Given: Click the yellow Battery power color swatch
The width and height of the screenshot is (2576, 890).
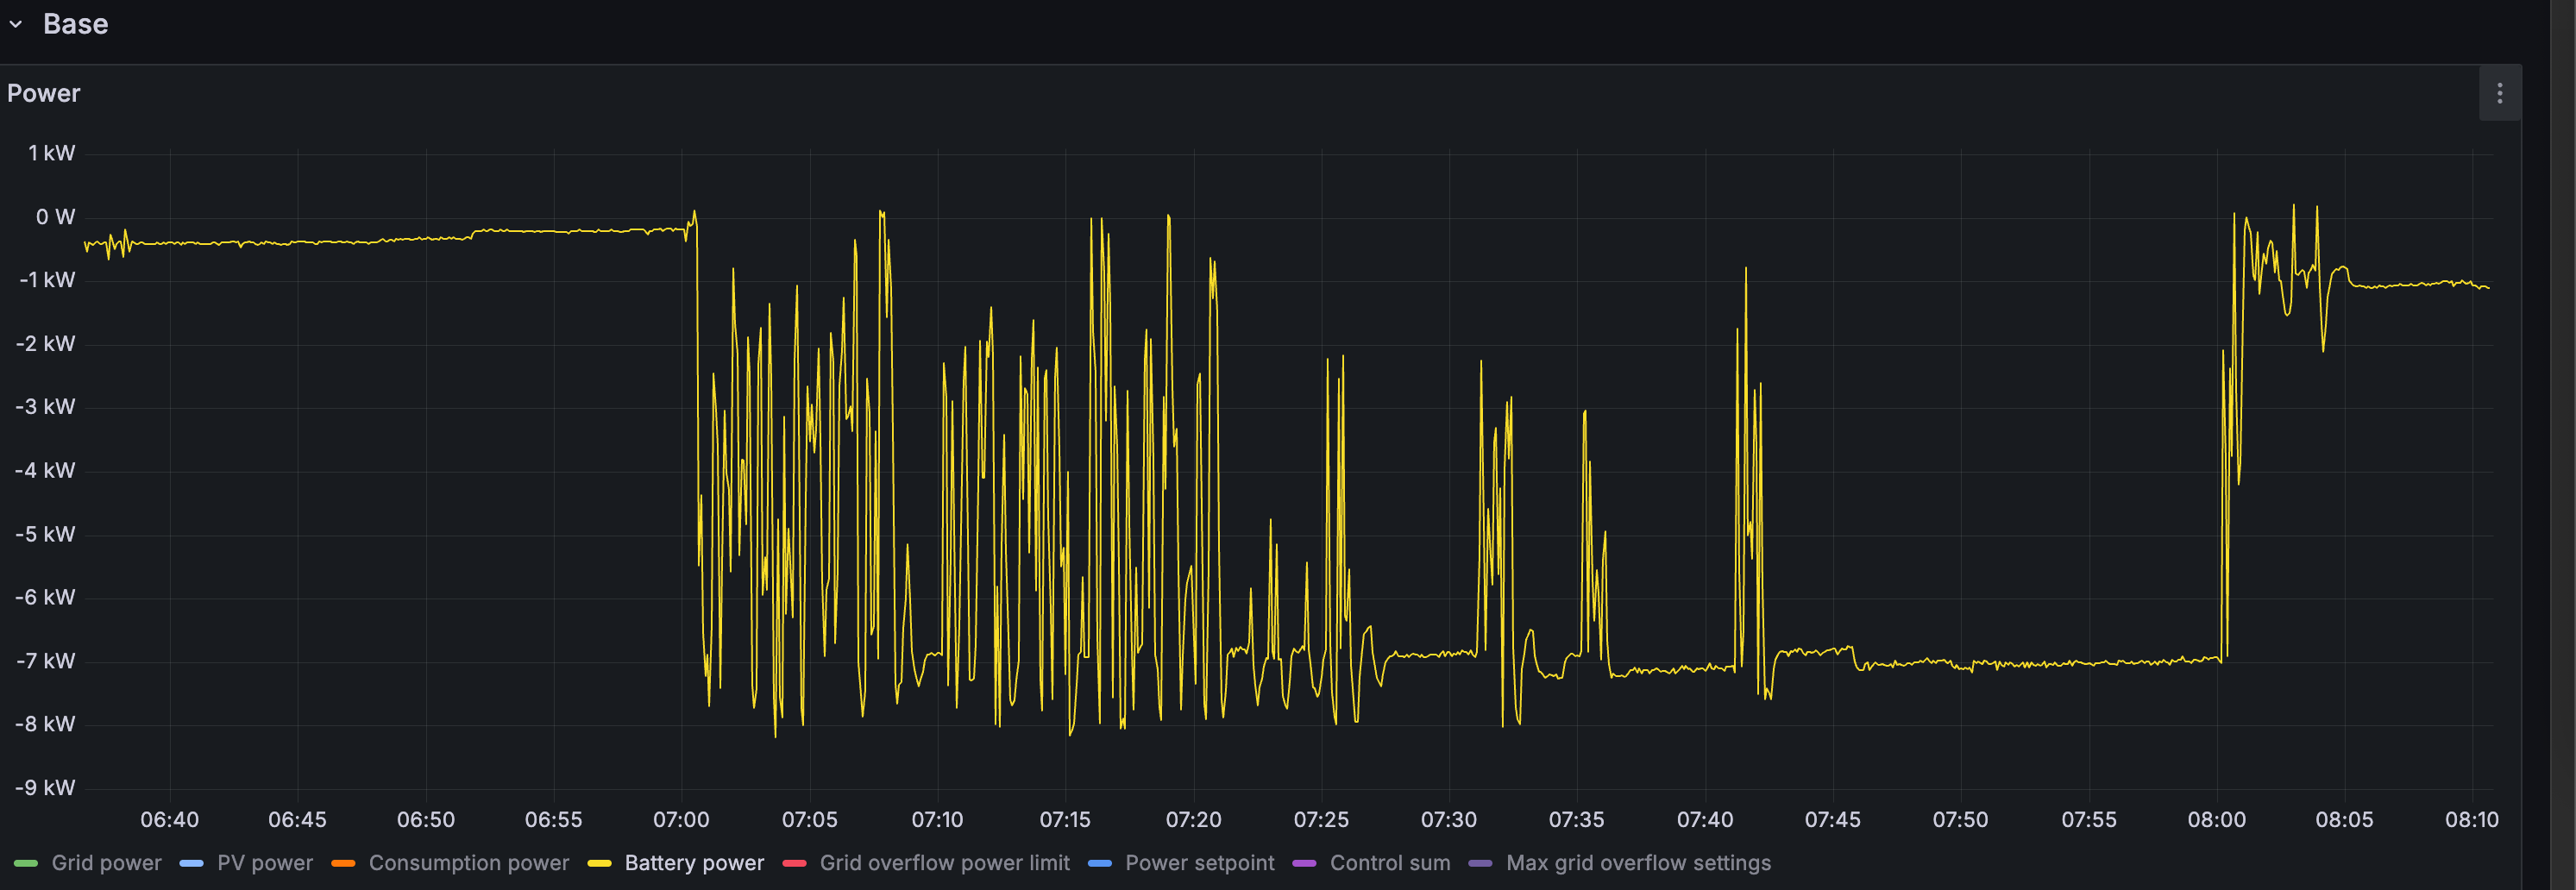Looking at the screenshot, I should (599, 863).
